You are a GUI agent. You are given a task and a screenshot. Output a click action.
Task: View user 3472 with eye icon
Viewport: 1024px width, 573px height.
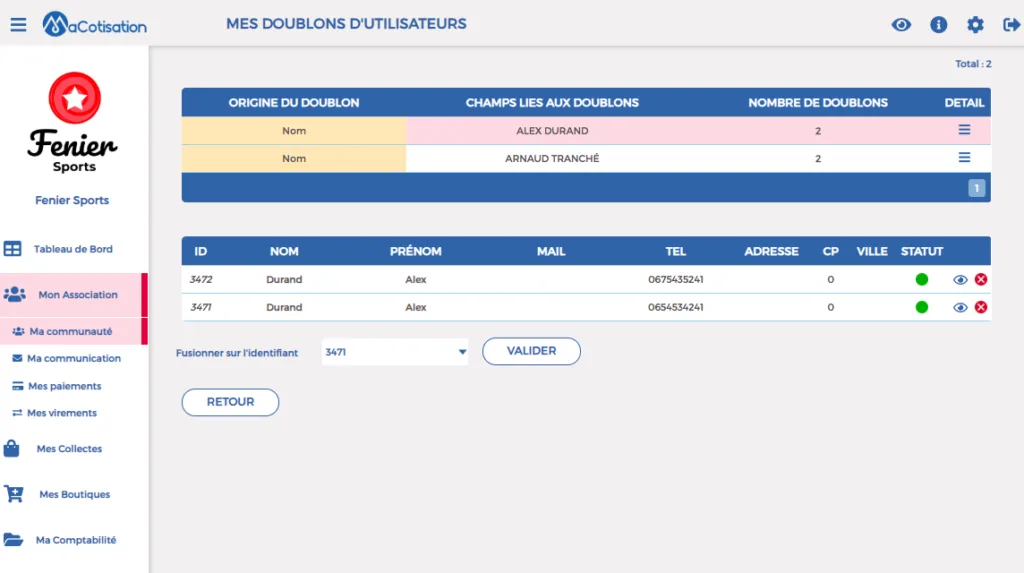pyautogui.click(x=960, y=280)
